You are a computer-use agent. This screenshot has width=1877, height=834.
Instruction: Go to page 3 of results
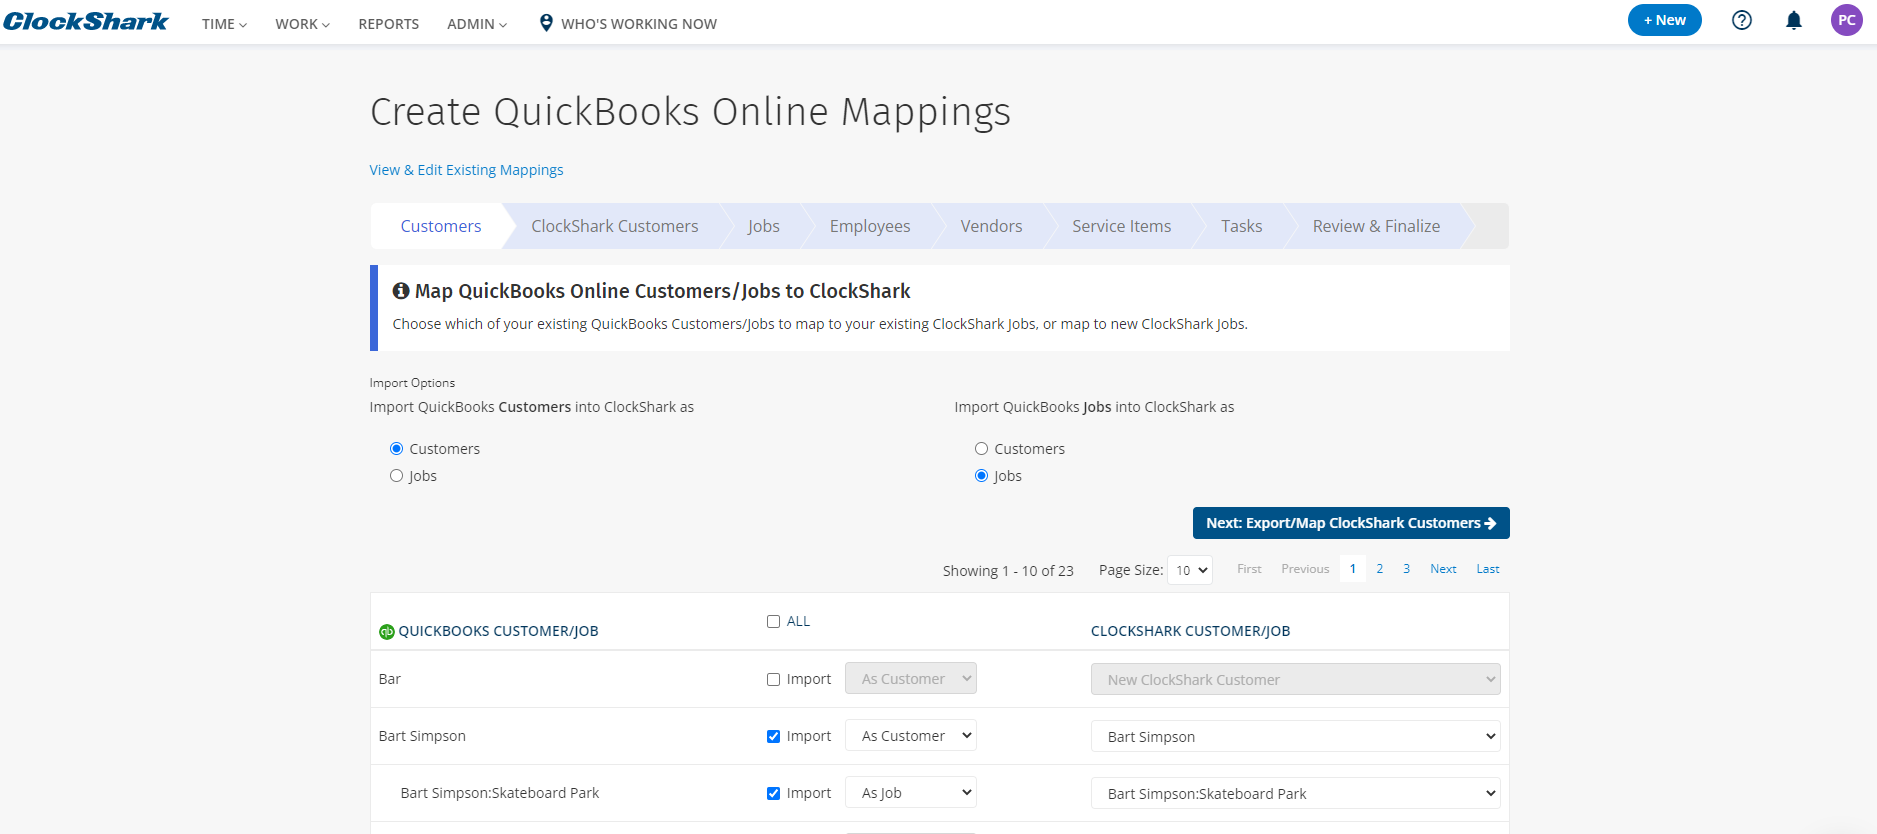click(x=1406, y=569)
